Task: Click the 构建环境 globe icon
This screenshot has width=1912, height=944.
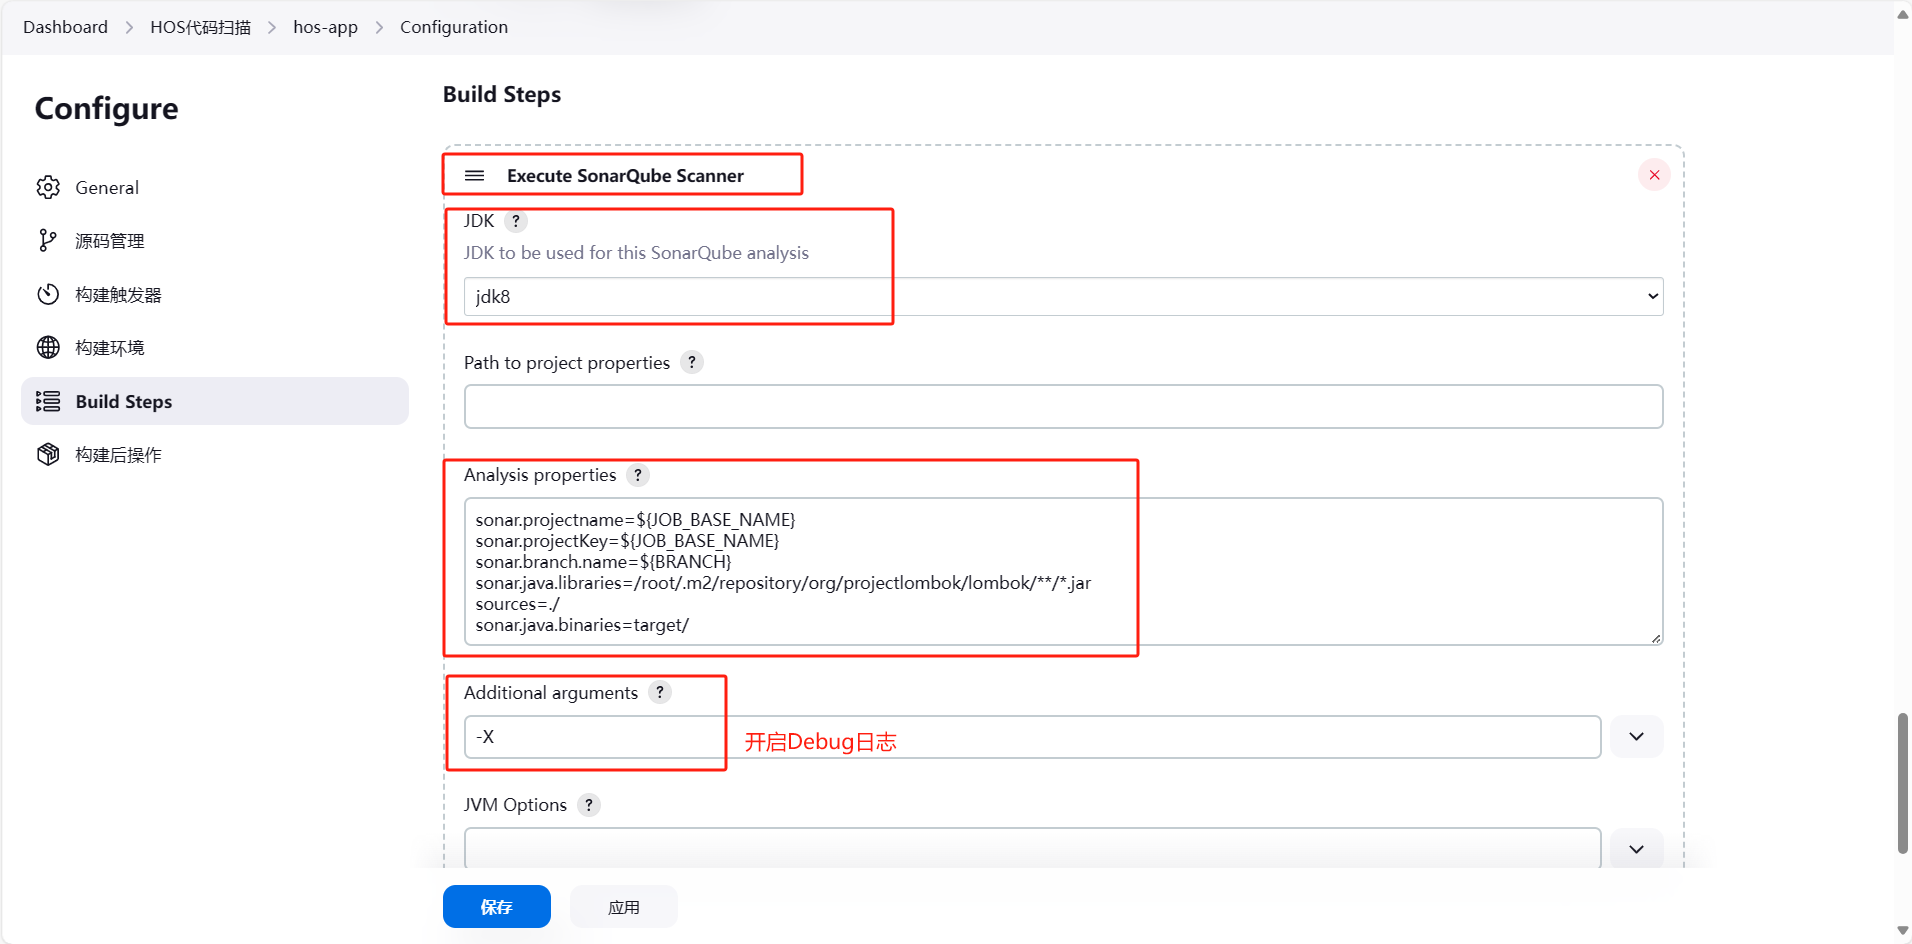Action: [x=48, y=347]
